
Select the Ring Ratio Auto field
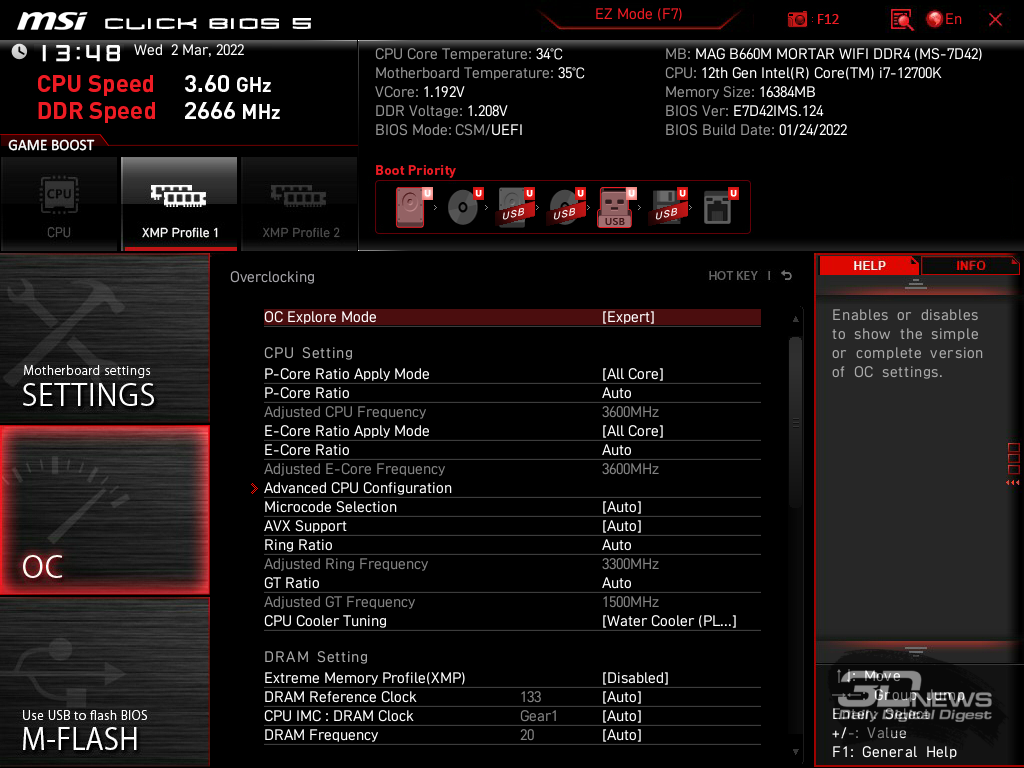(x=512, y=545)
